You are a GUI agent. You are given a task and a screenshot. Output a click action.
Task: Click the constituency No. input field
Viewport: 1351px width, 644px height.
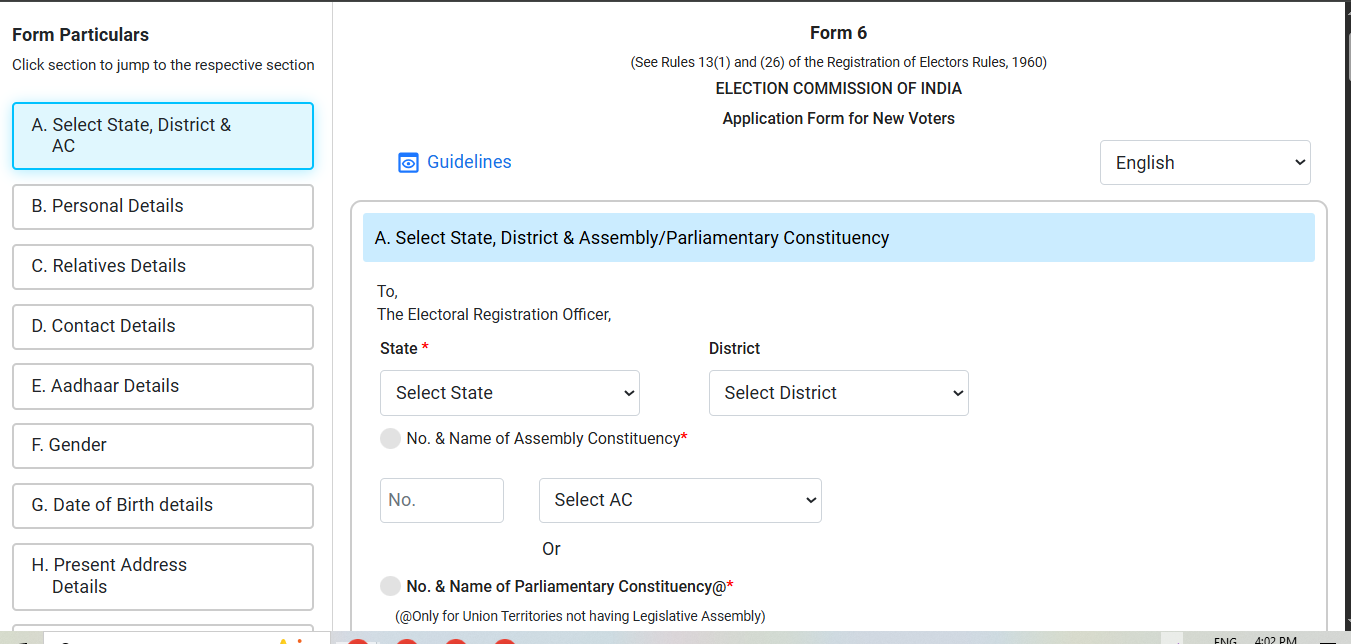pyautogui.click(x=441, y=500)
